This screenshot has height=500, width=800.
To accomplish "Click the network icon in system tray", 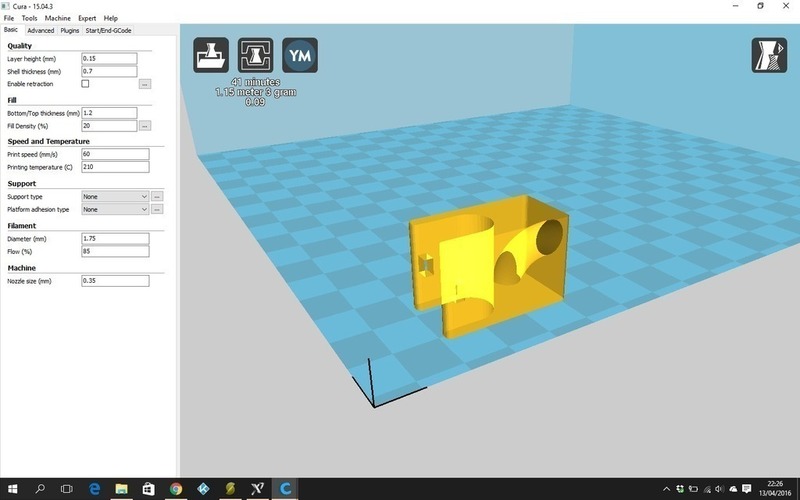I will [707, 489].
